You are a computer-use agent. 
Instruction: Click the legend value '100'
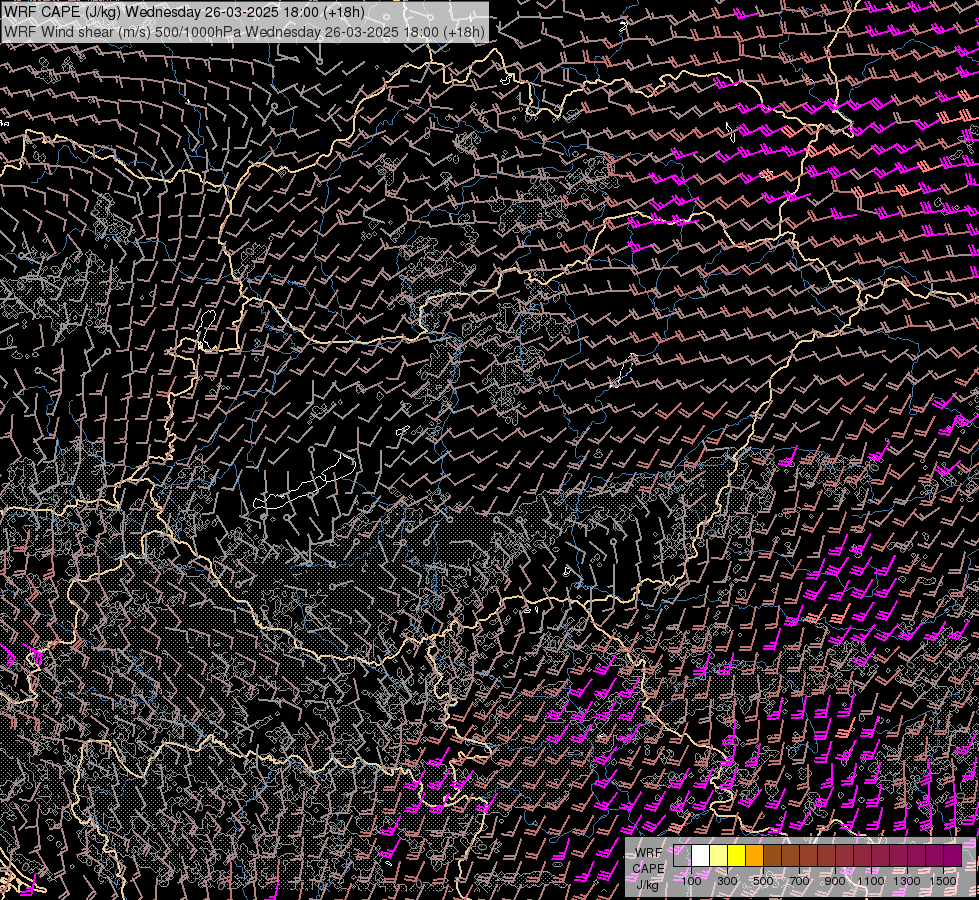tap(691, 881)
